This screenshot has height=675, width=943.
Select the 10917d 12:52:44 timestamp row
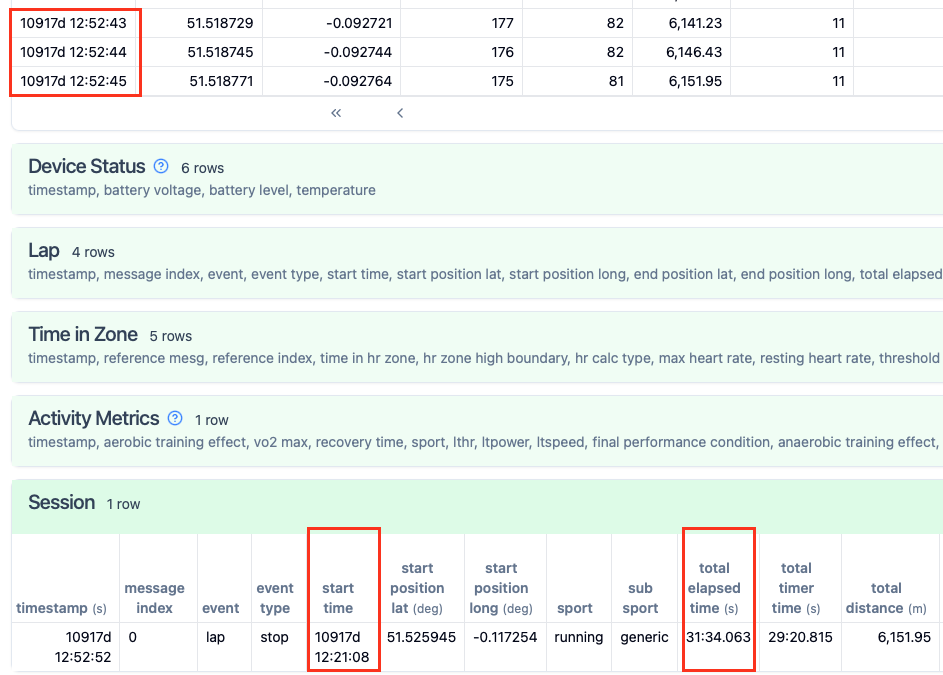point(74,52)
